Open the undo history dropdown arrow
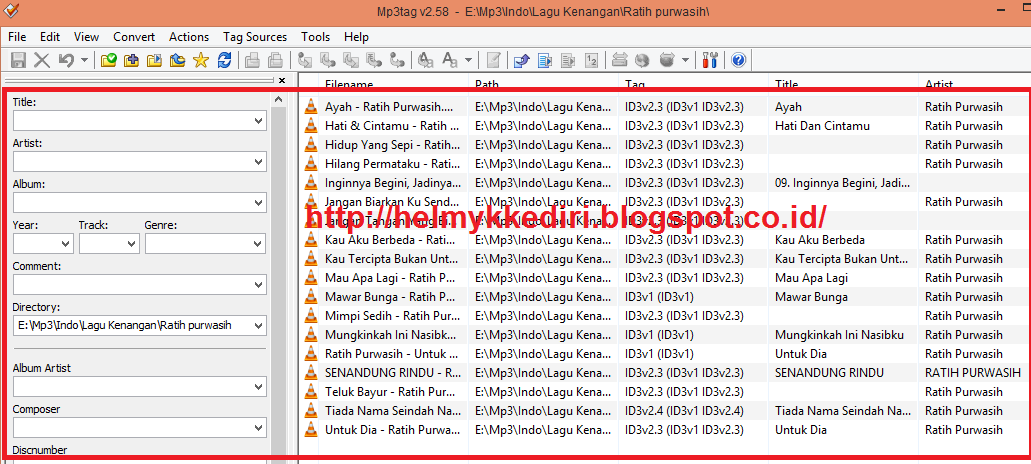The image size is (1031, 464). (84, 60)
